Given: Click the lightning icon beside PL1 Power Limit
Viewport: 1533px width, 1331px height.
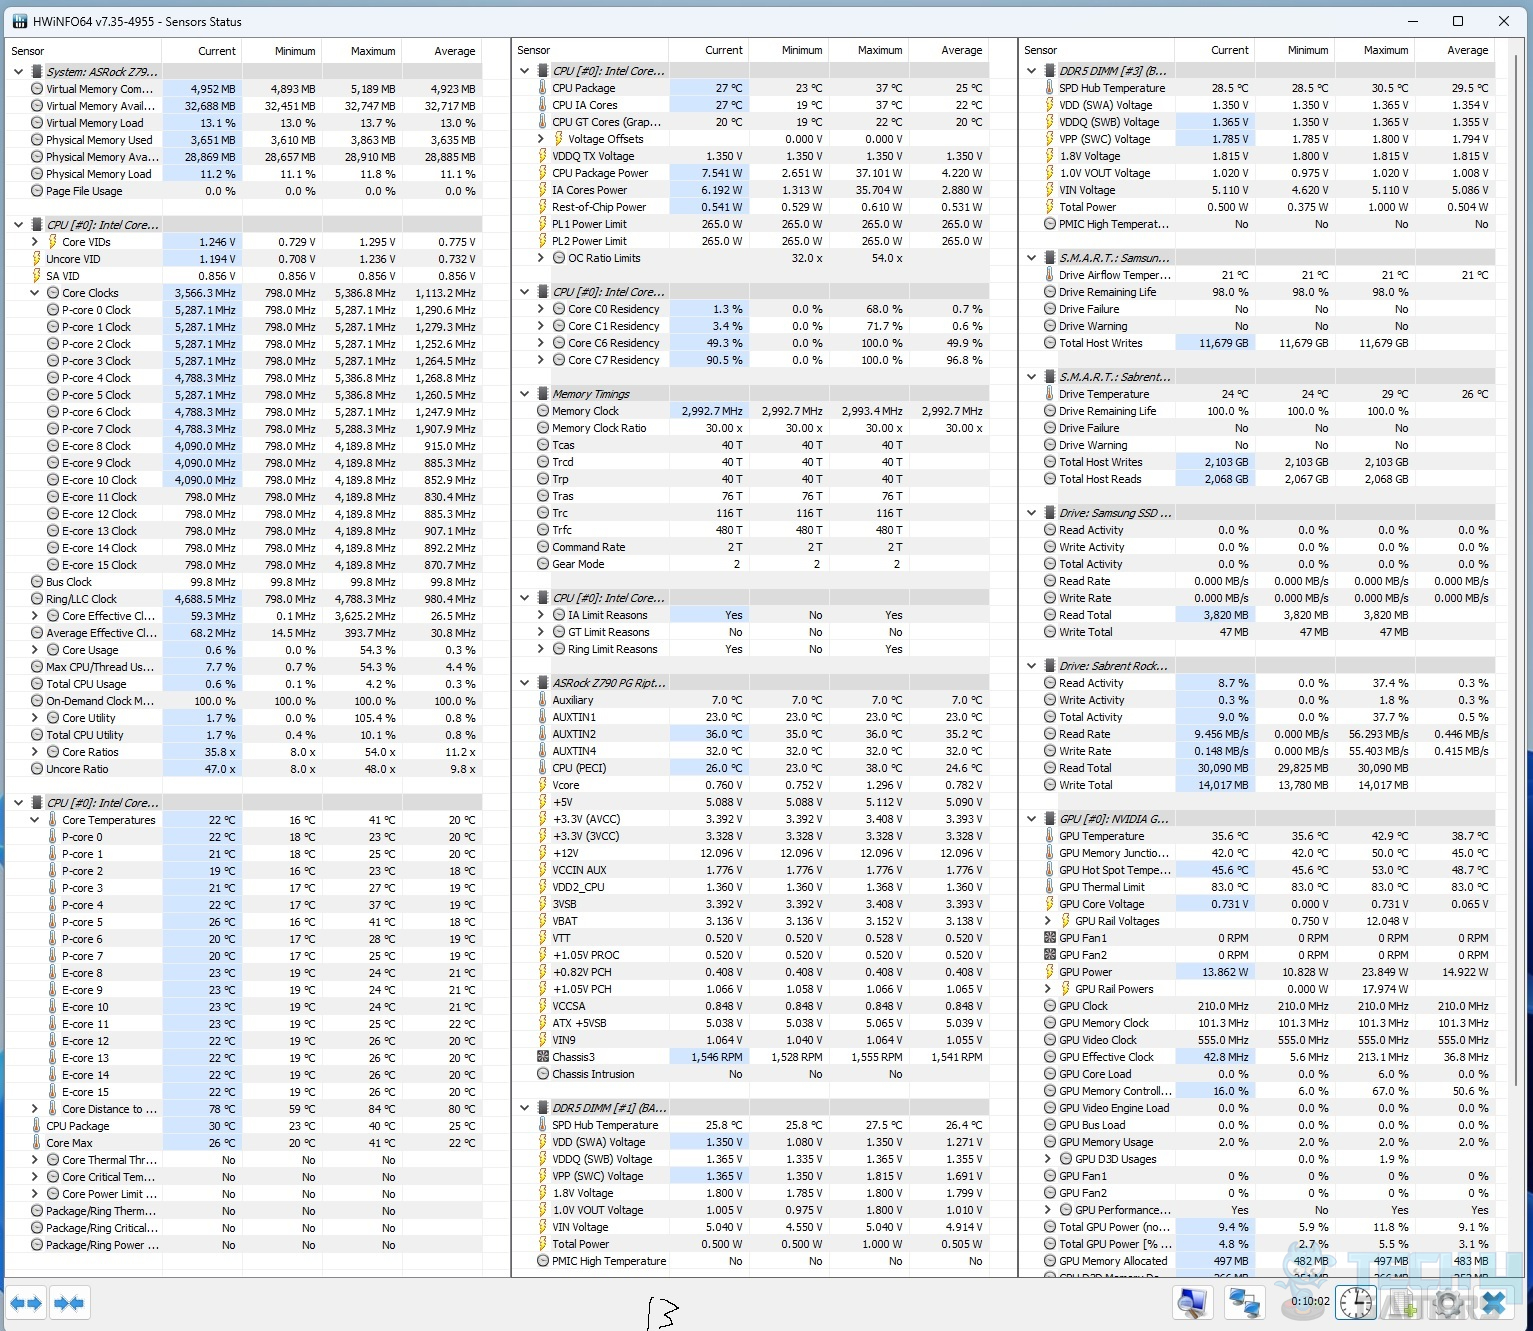Looking at the screenshot, I should coord(543,224).
